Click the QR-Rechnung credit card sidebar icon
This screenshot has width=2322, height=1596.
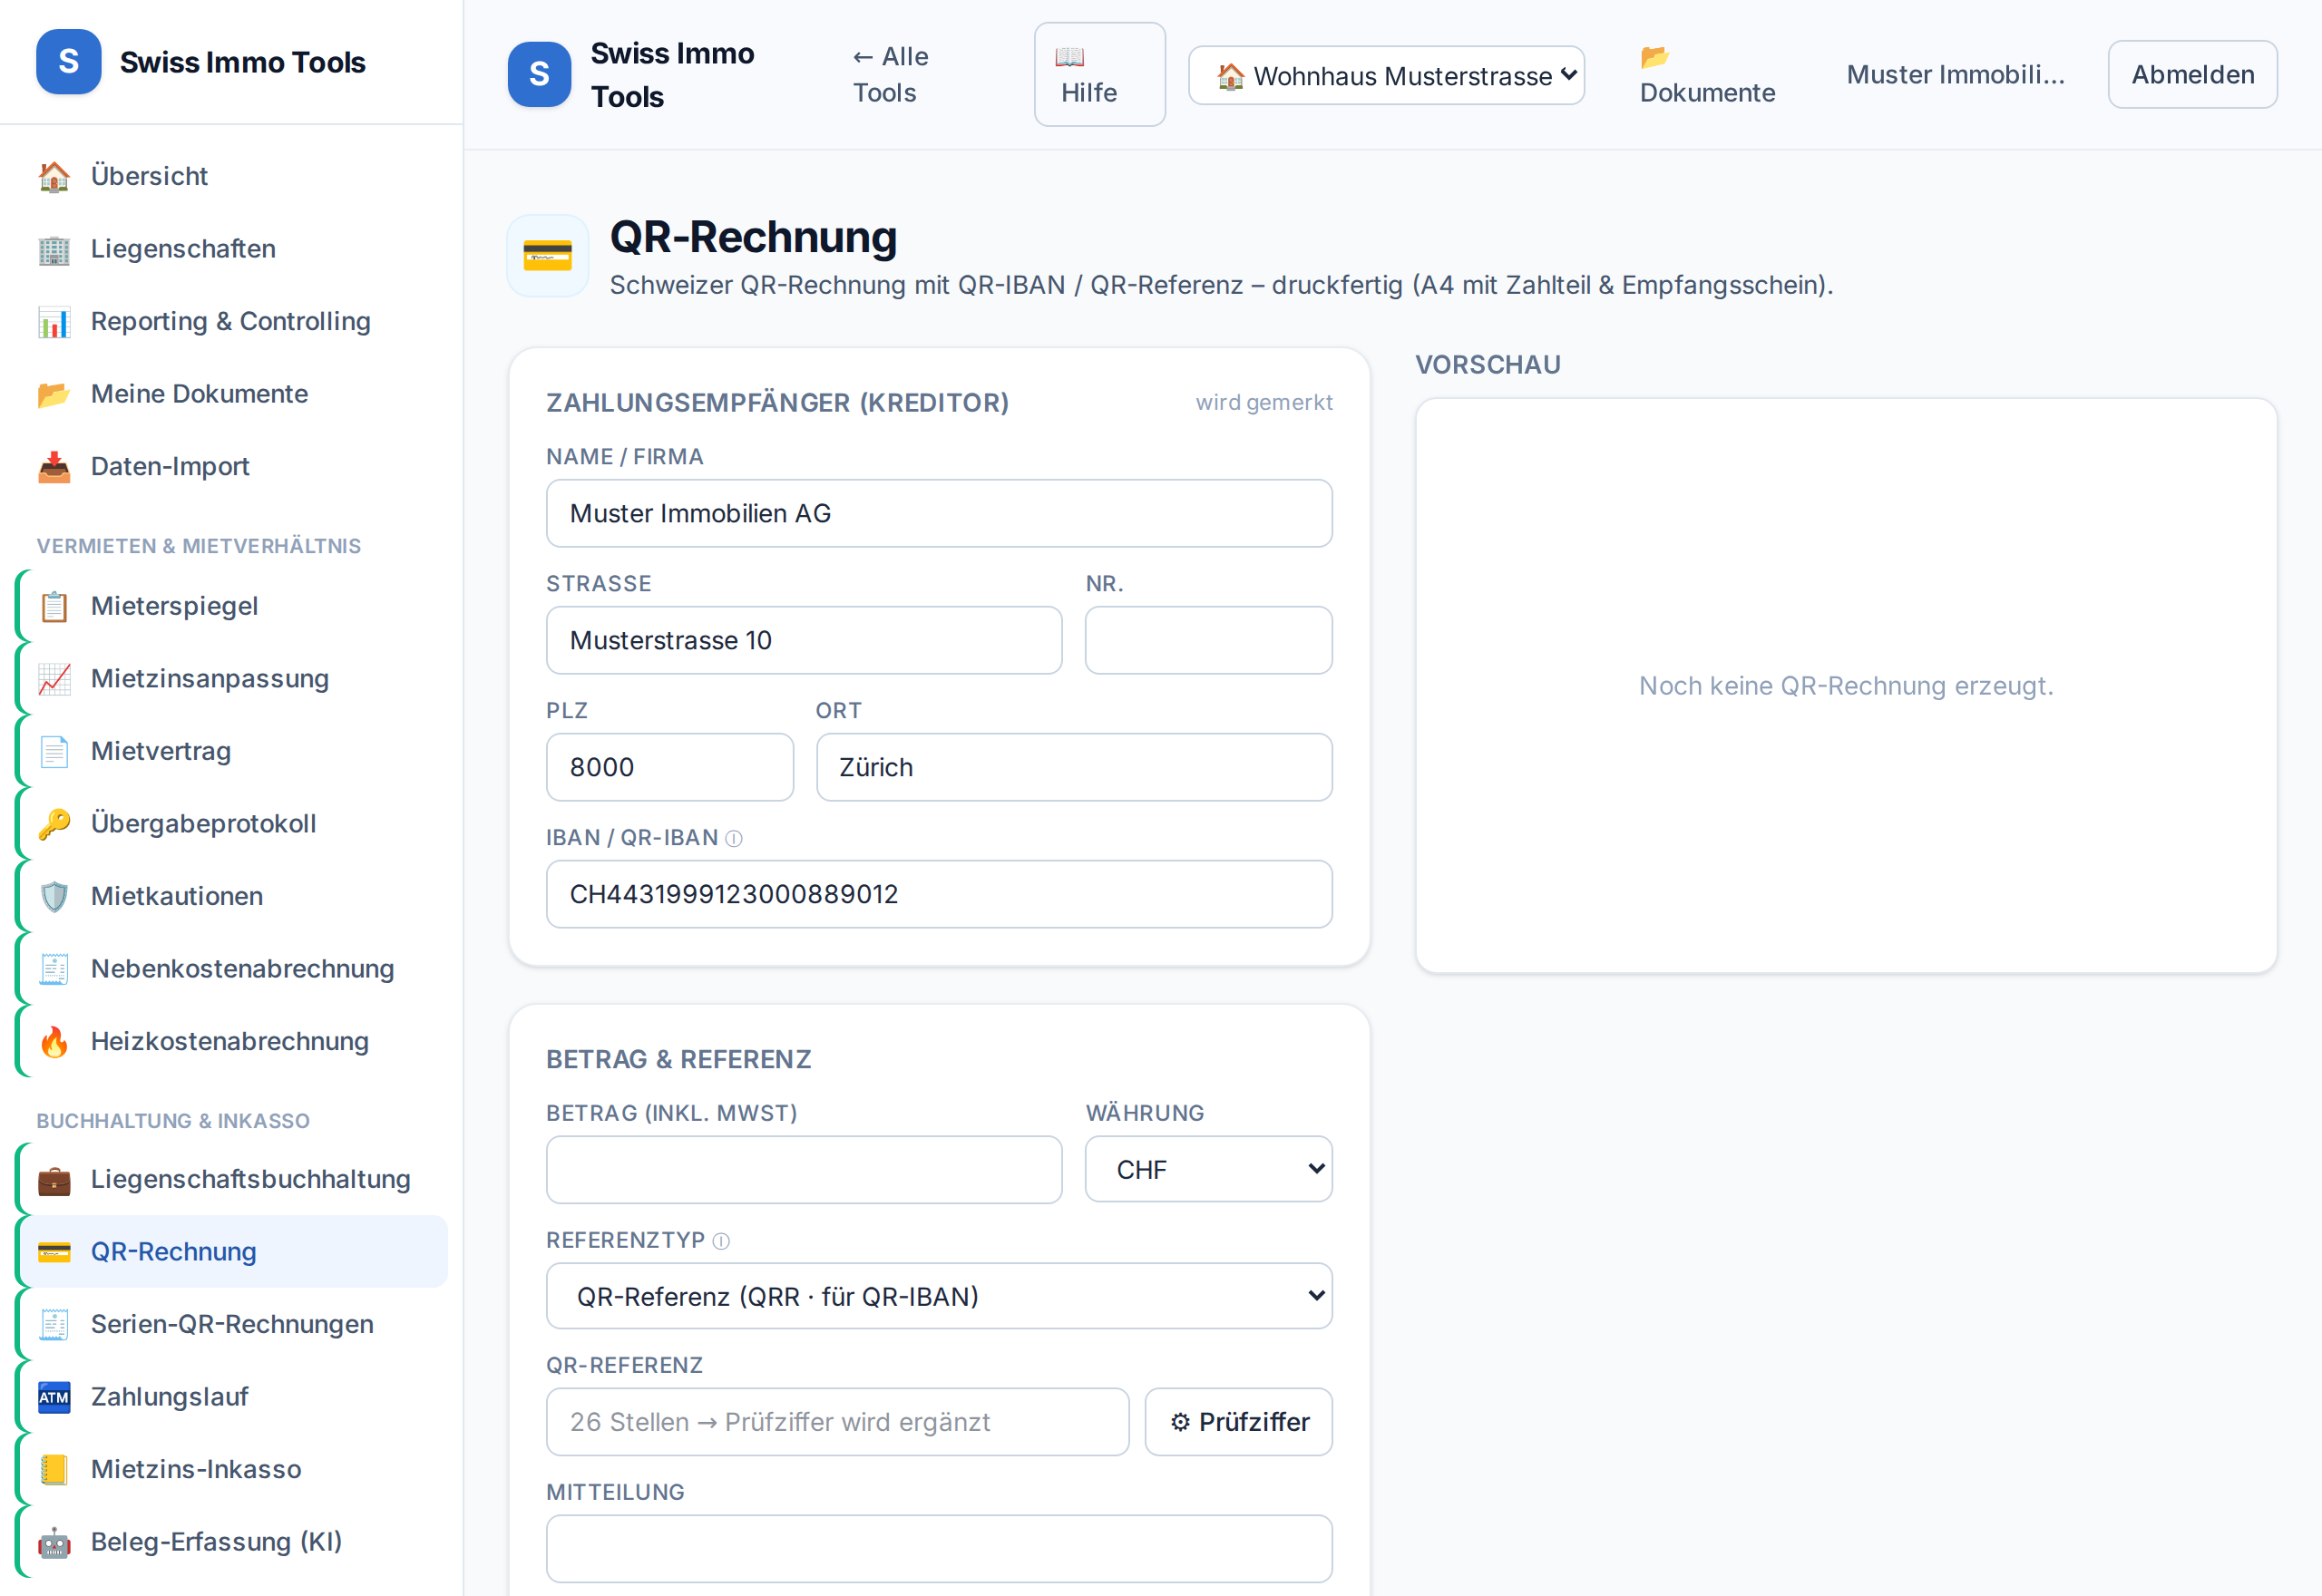pyautogui.click(x=54, y=1252)
